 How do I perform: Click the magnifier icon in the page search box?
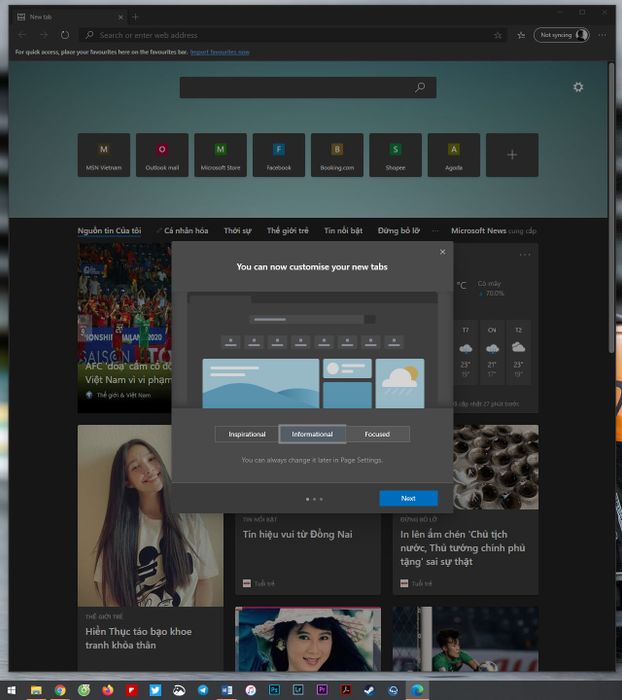coord(420,88)
